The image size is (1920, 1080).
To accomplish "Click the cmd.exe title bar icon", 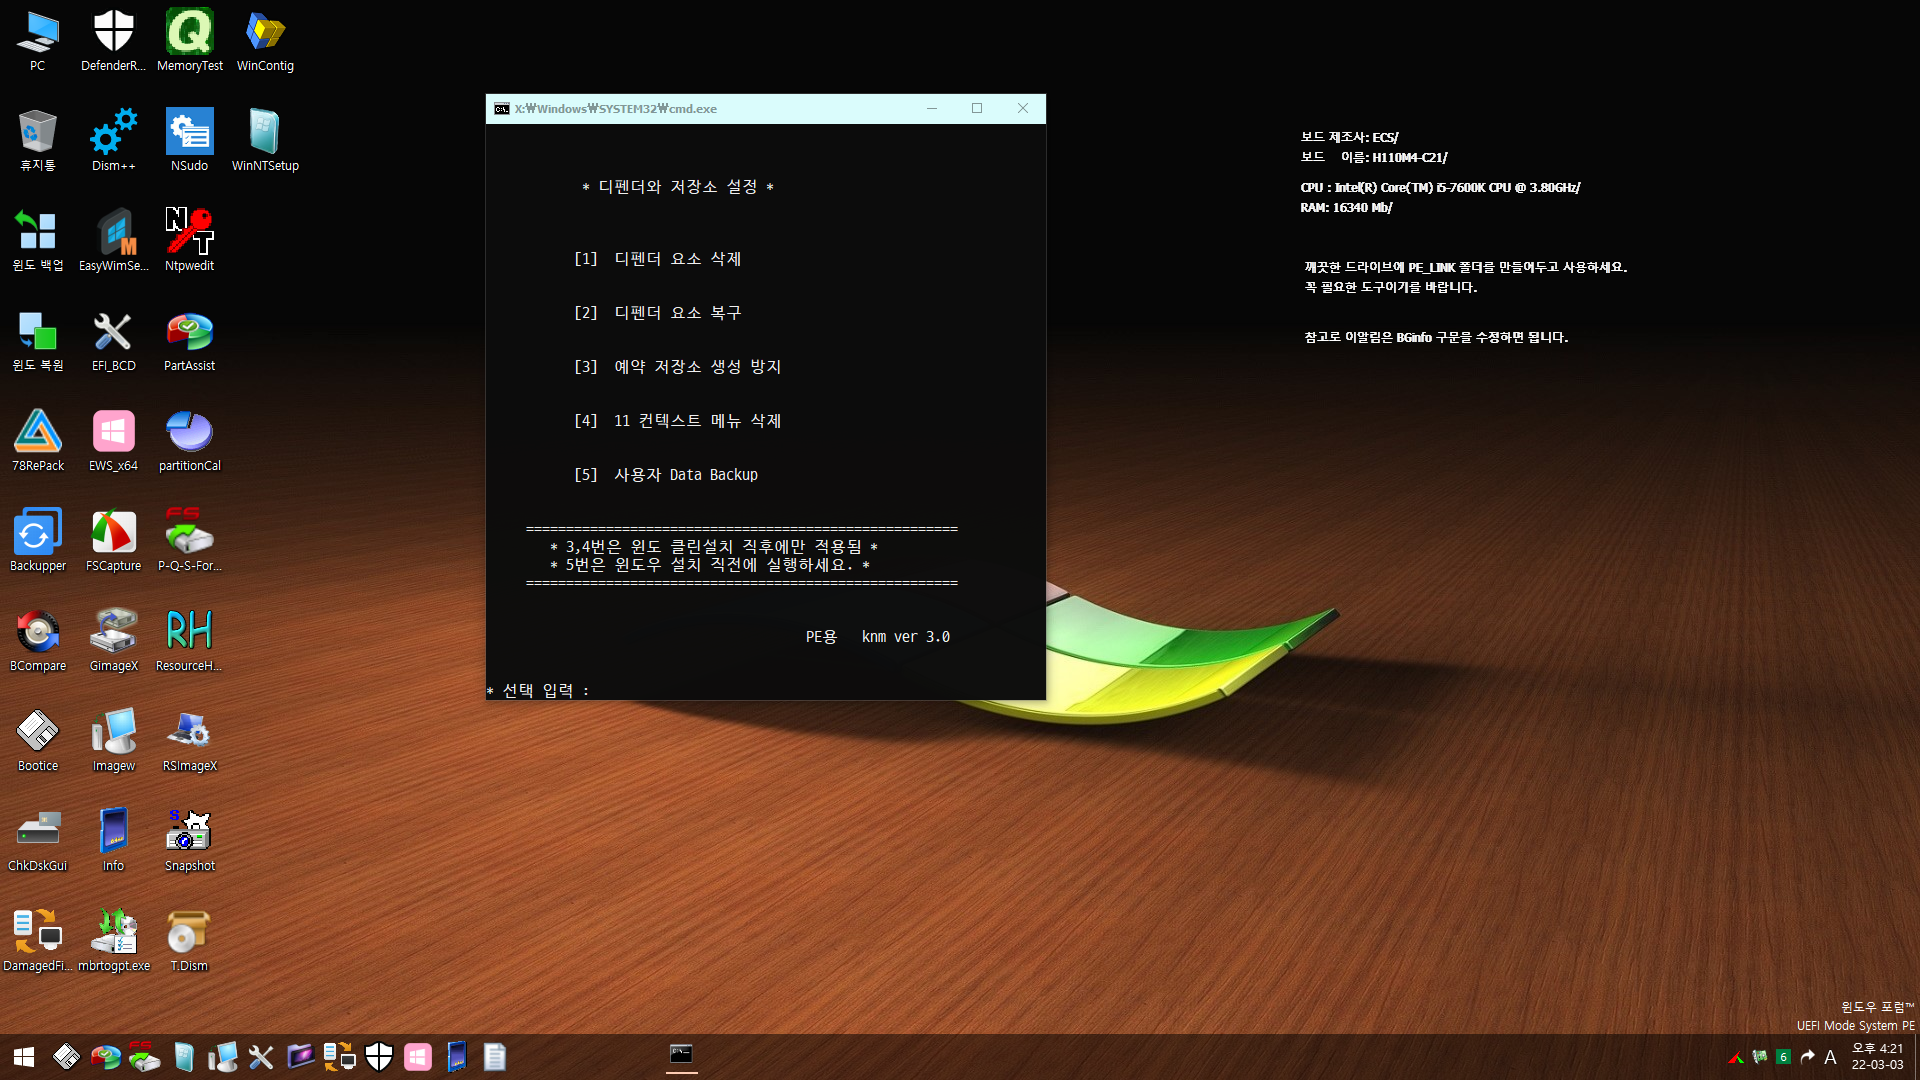I will [502, 109].
